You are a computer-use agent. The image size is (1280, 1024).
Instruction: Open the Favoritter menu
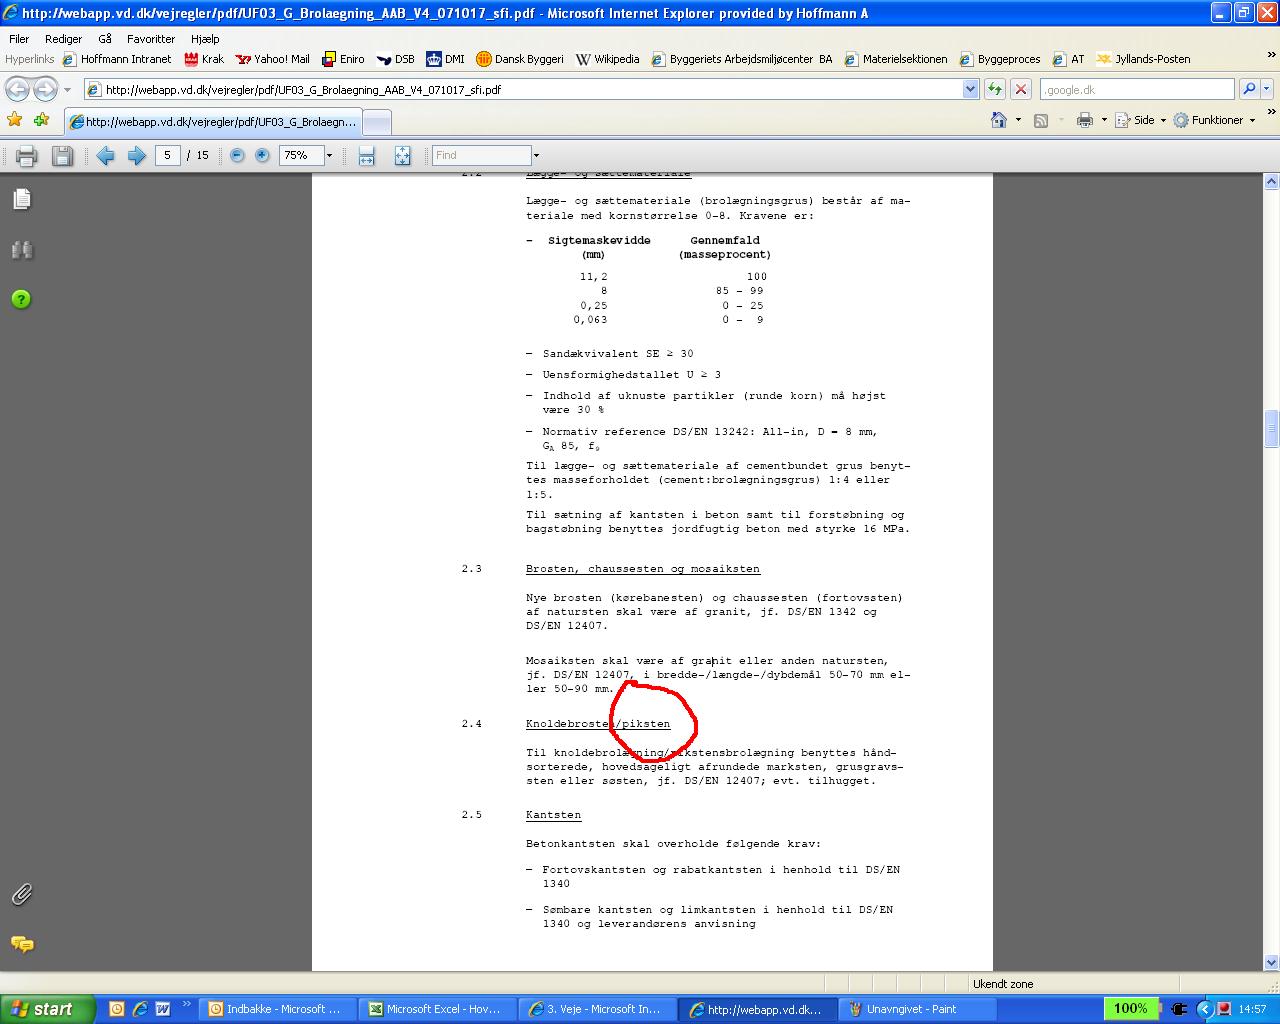point(151,39)
